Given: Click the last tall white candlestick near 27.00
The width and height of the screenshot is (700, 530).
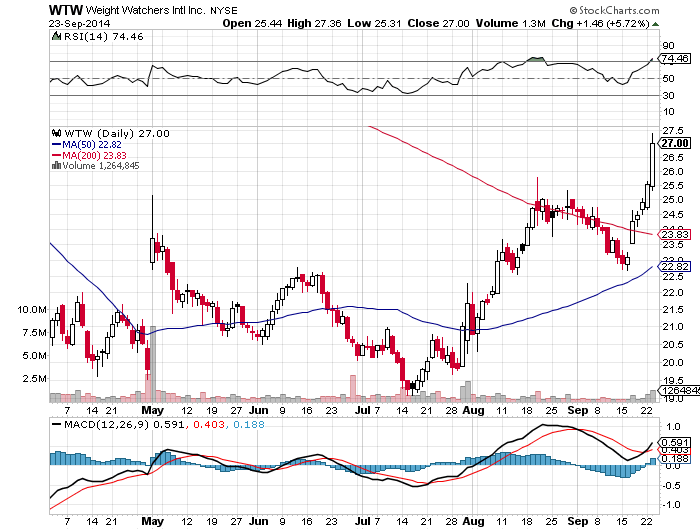Looking at the screenshot, I should point(652,164).
